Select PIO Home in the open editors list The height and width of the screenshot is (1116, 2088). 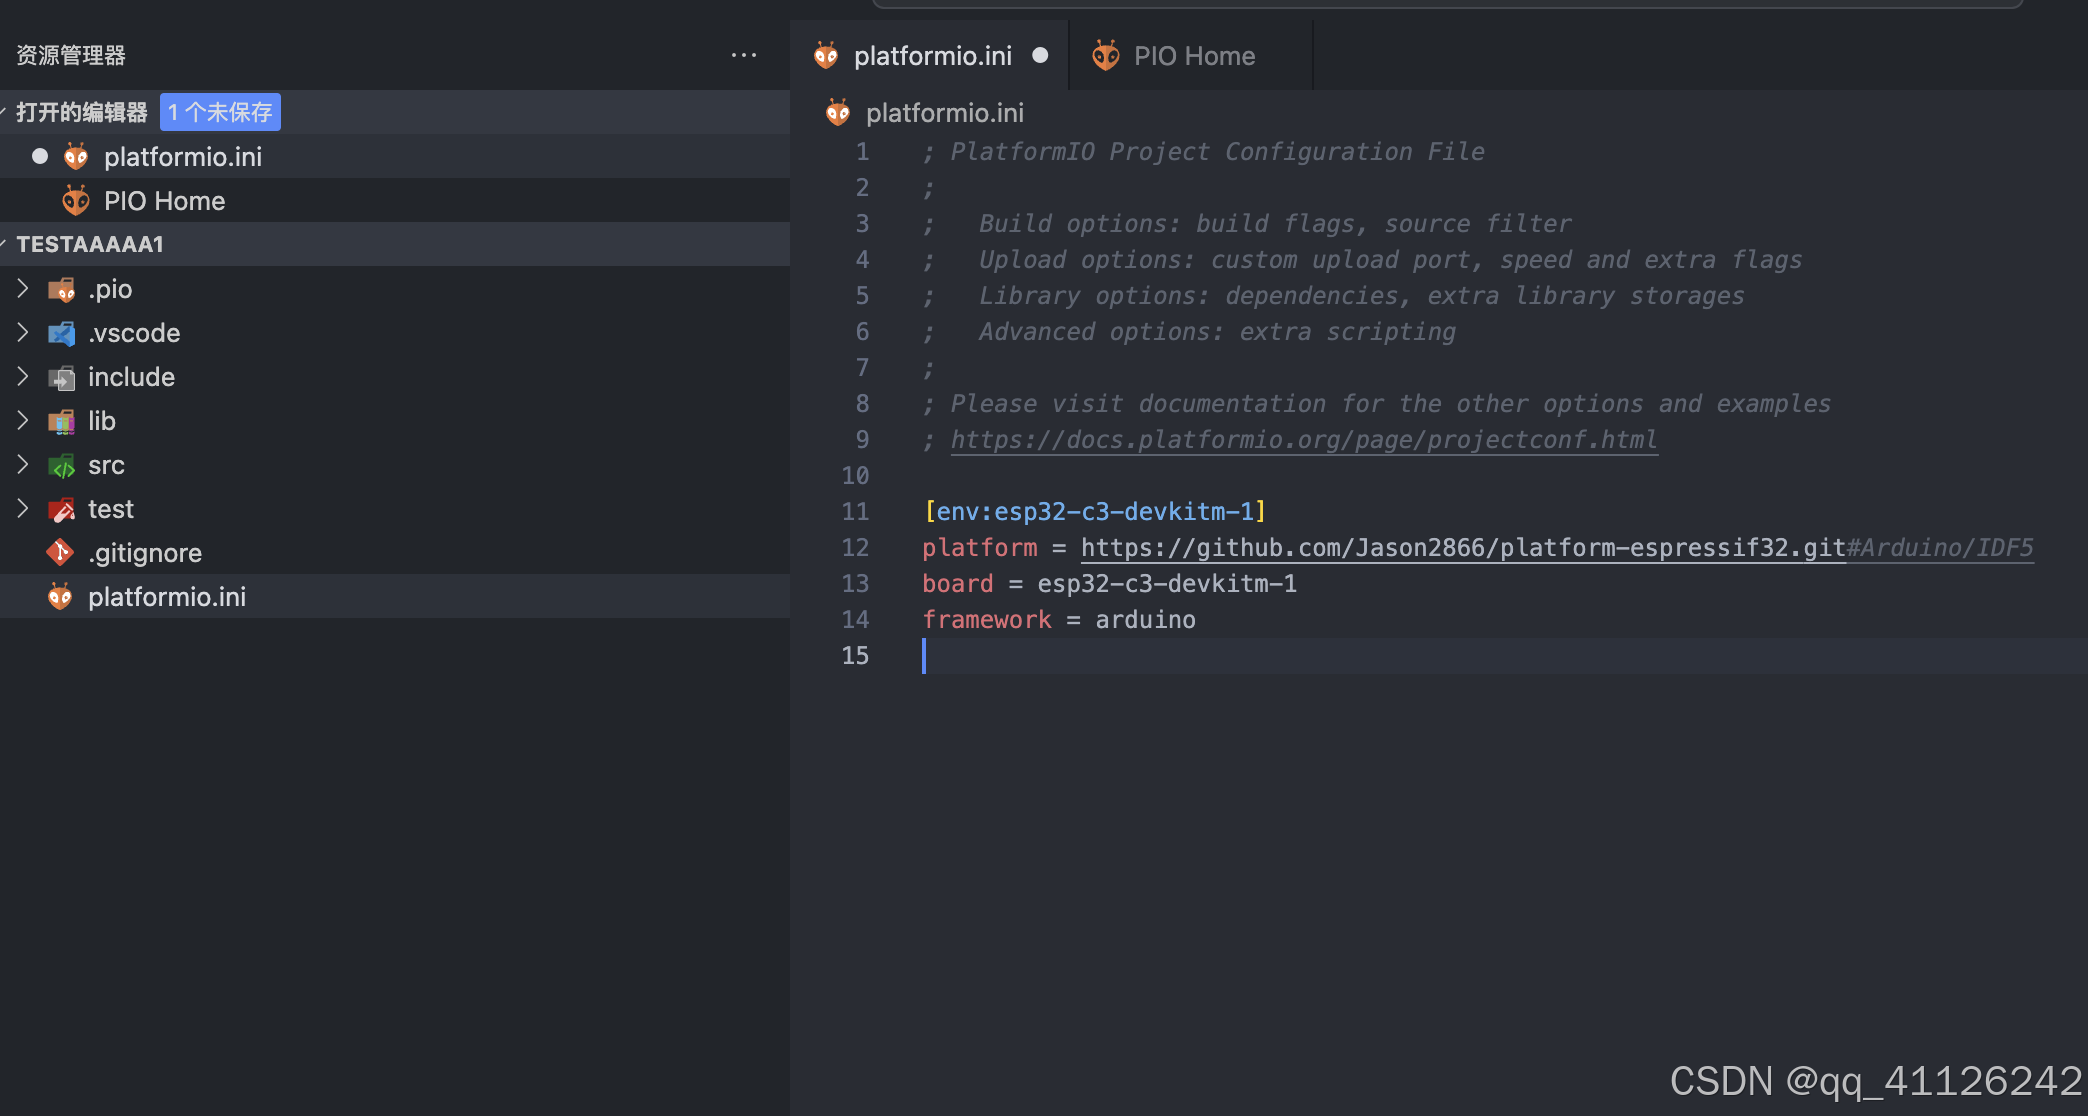pos(164,201)
